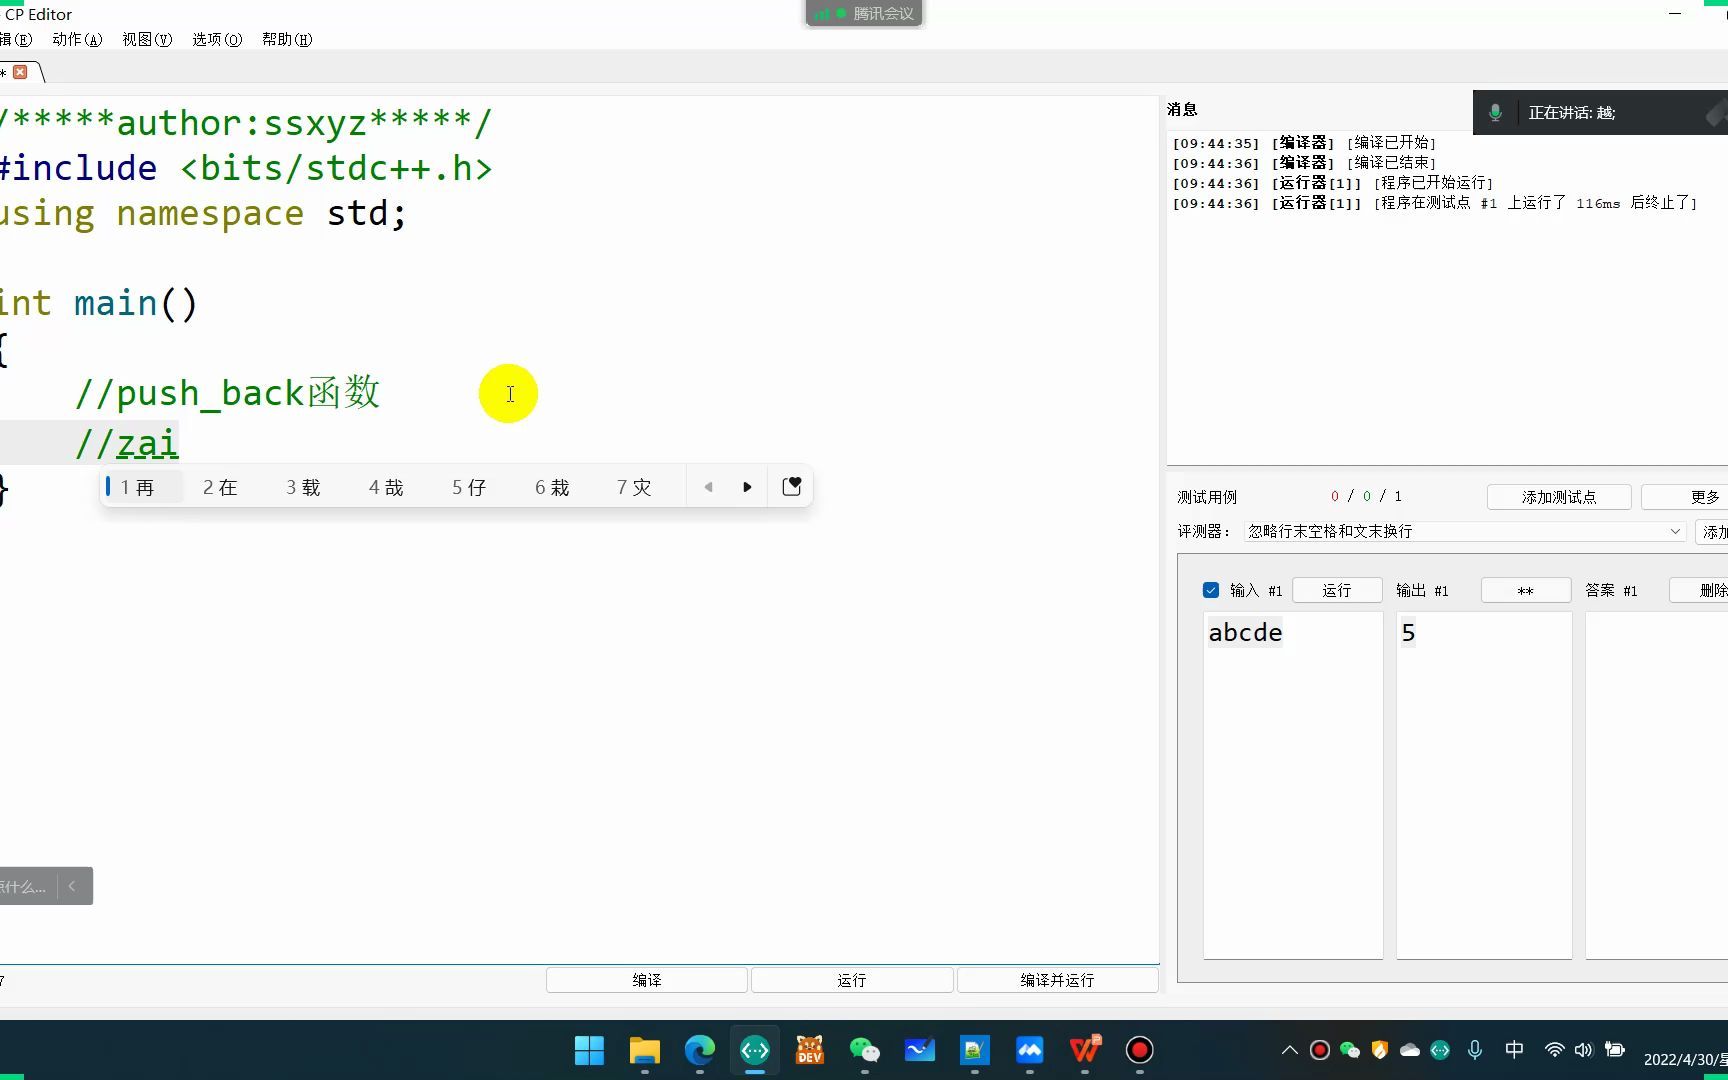Go to previous IME candidate page

[x=708, y=487]
